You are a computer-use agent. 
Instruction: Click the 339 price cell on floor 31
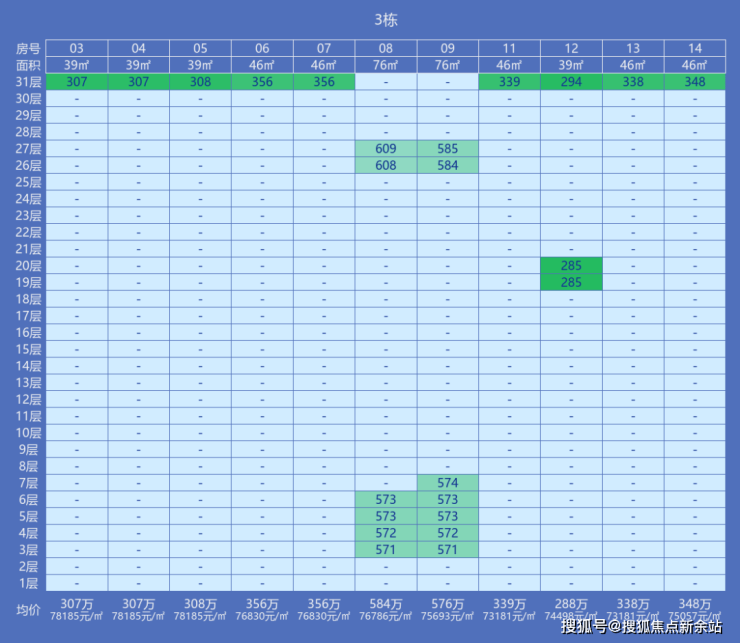click(509, 82)
